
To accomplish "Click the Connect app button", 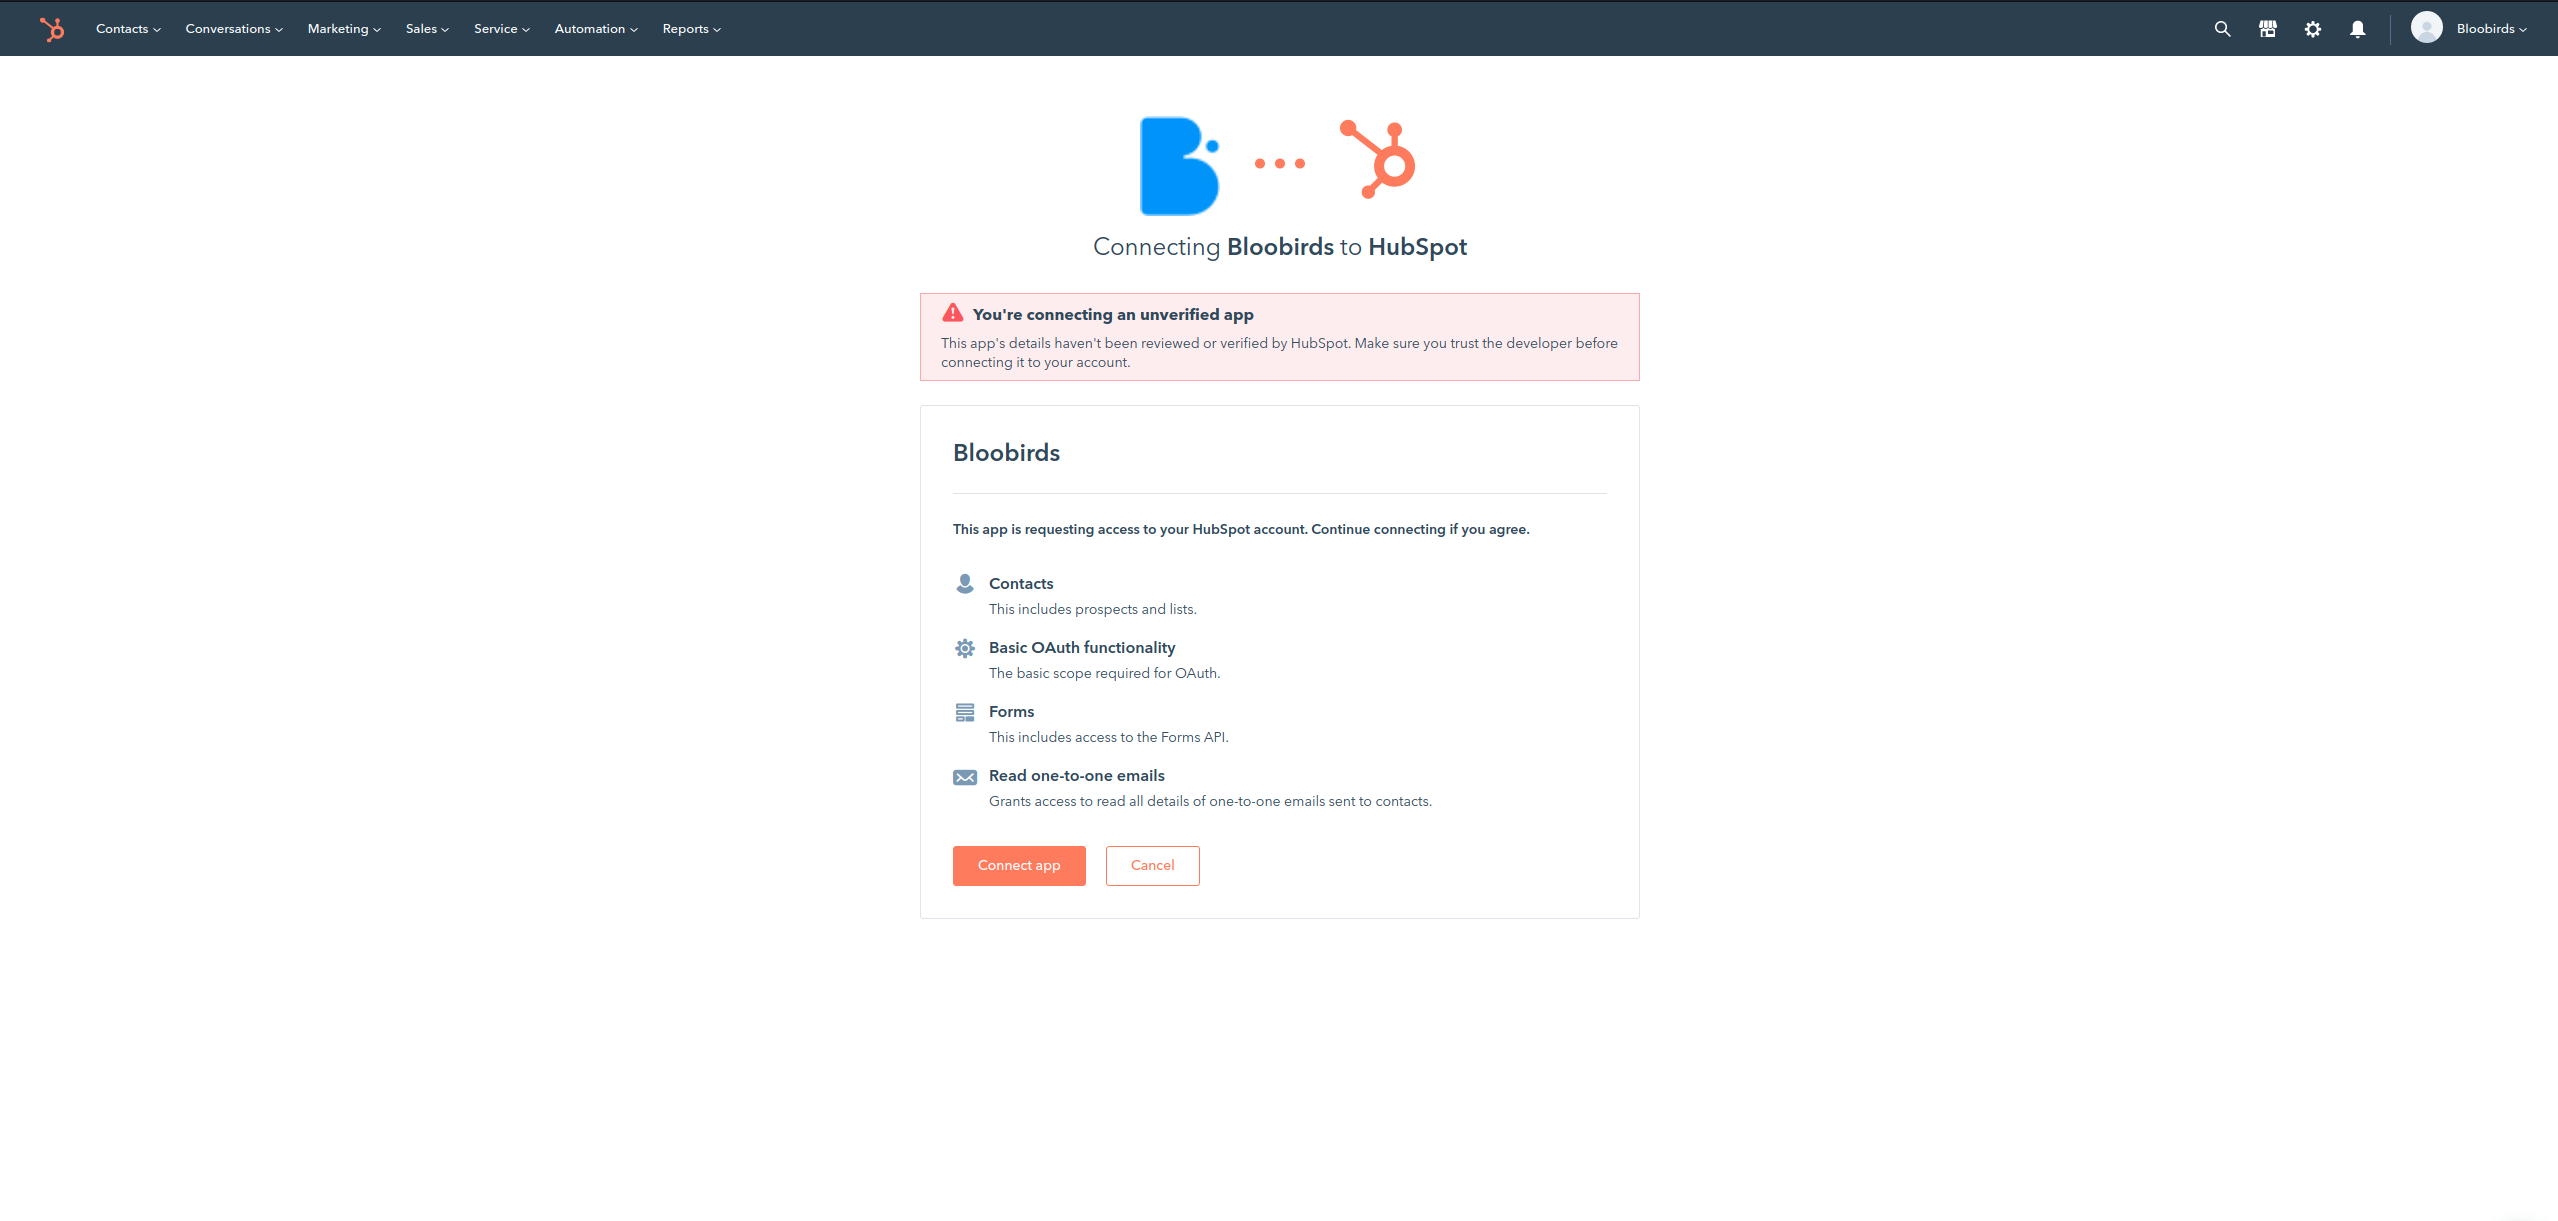I will 1018,865.
